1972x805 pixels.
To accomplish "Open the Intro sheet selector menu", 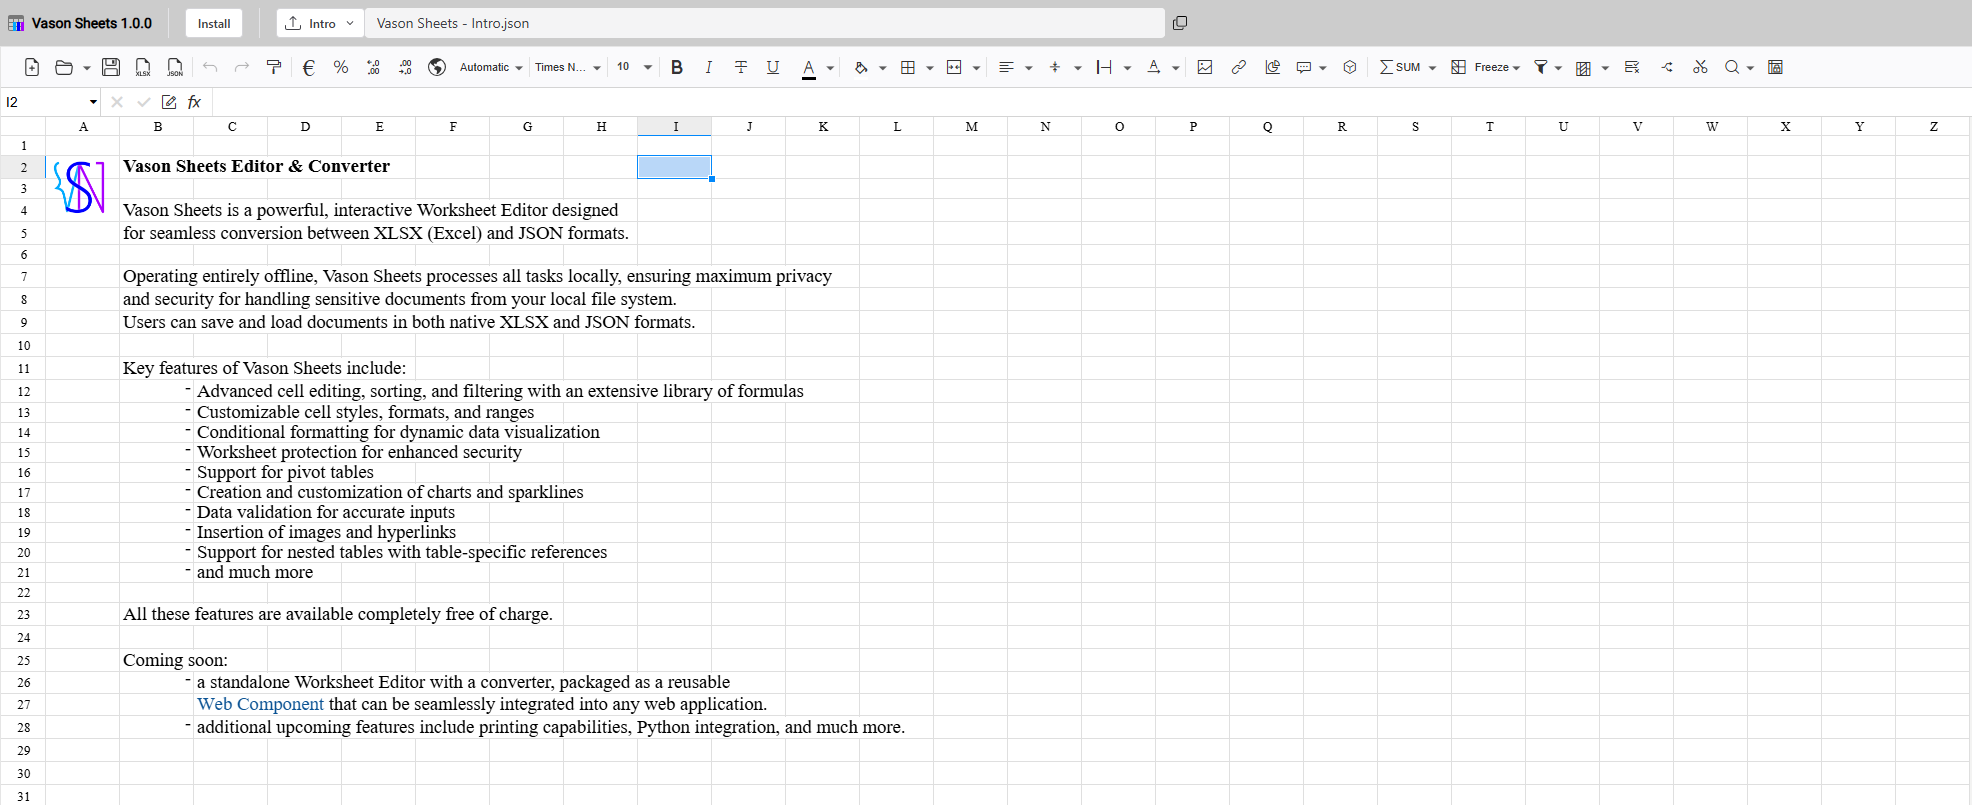I will click(x=320, y=23).
